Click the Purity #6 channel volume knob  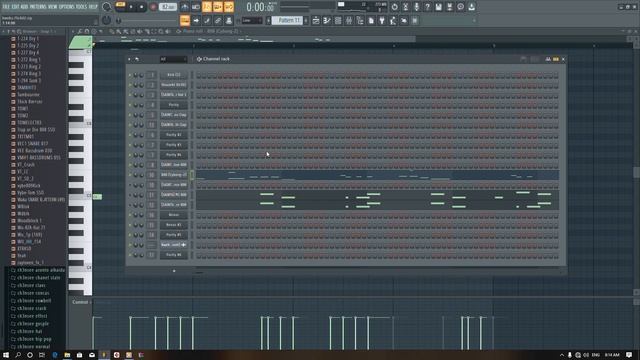click(141, 255)
